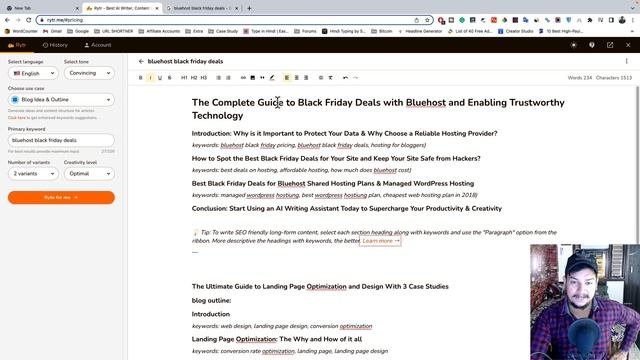Insert a bulleted list
This screenshot has width=640, height=360.
point(218,78)
